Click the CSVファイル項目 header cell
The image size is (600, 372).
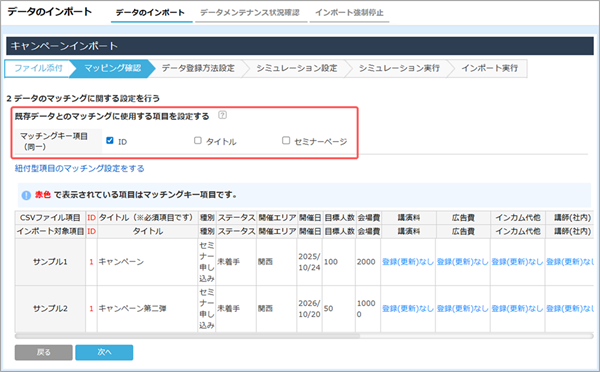[50, 217]
